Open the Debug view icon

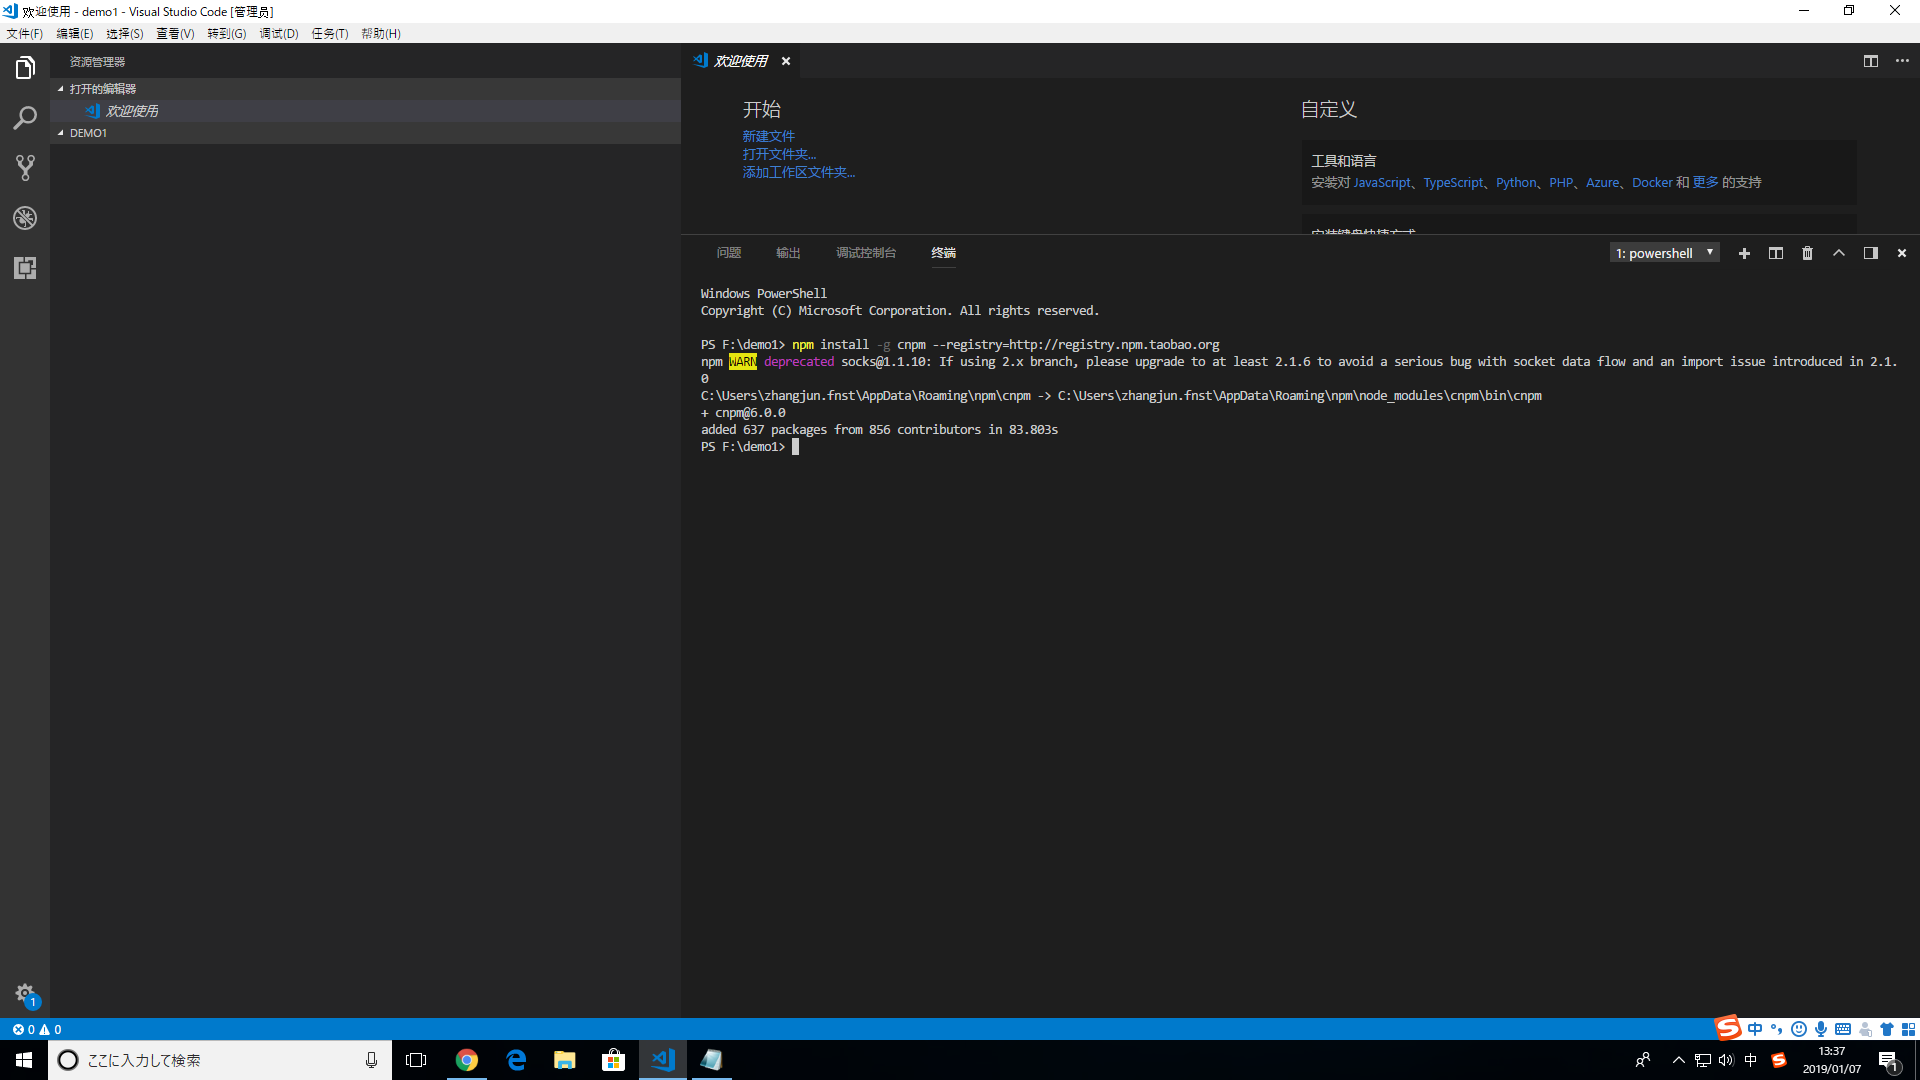[25, 218]
